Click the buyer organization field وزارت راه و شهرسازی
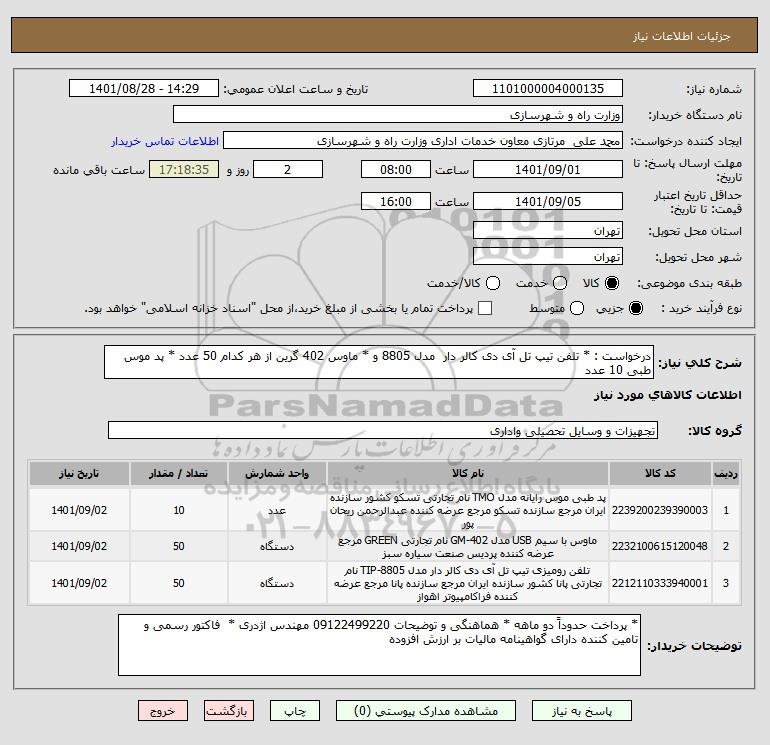770x745 pixels. pyautogui.click(x=398, y=114)
